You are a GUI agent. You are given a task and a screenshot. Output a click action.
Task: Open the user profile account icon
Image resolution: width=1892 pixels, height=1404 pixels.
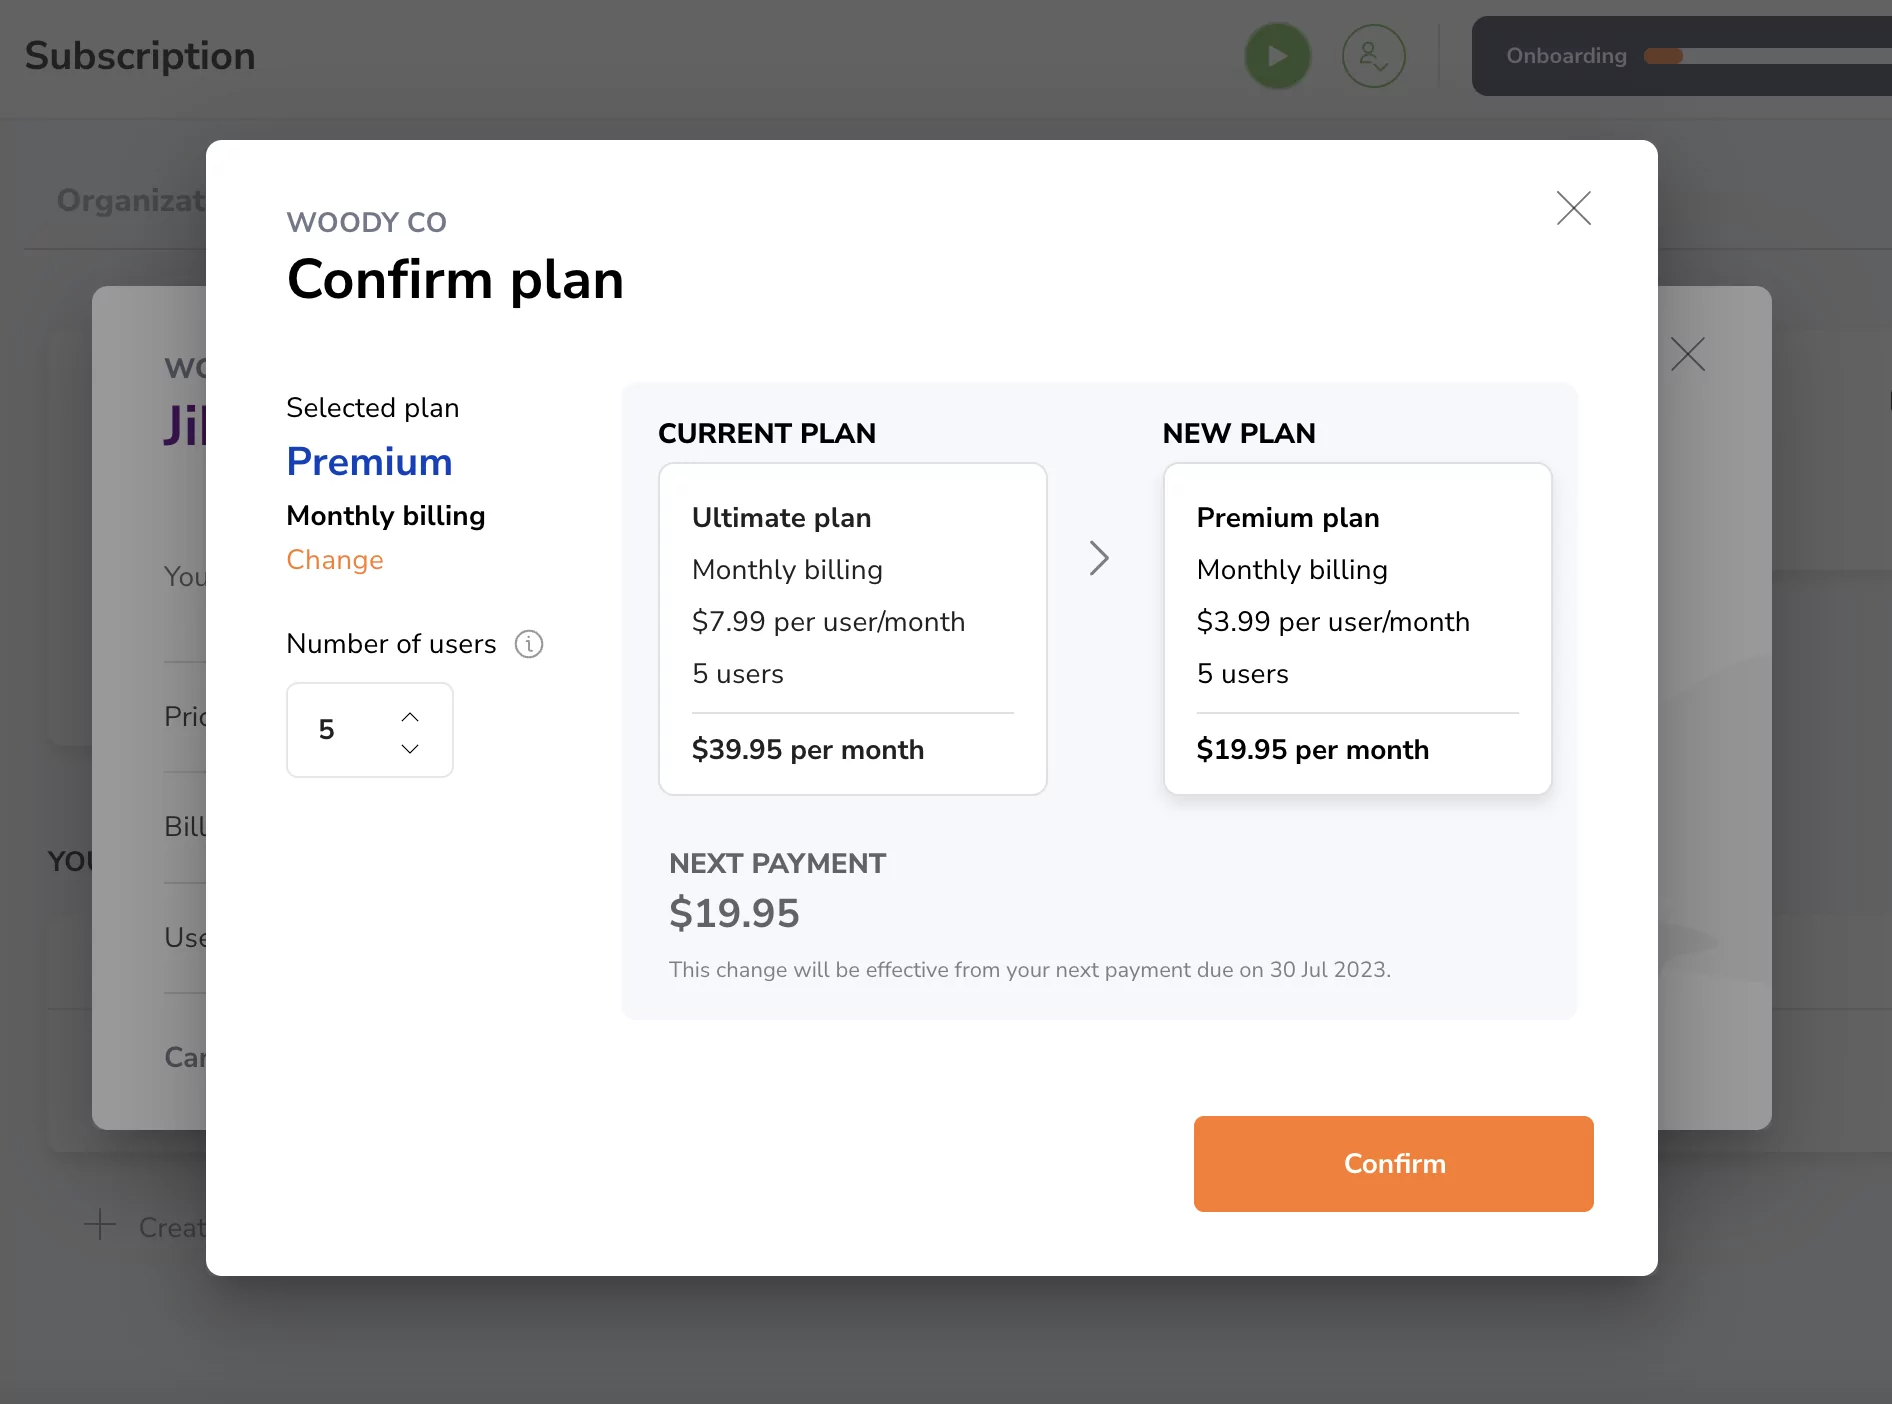(1372, 56)
